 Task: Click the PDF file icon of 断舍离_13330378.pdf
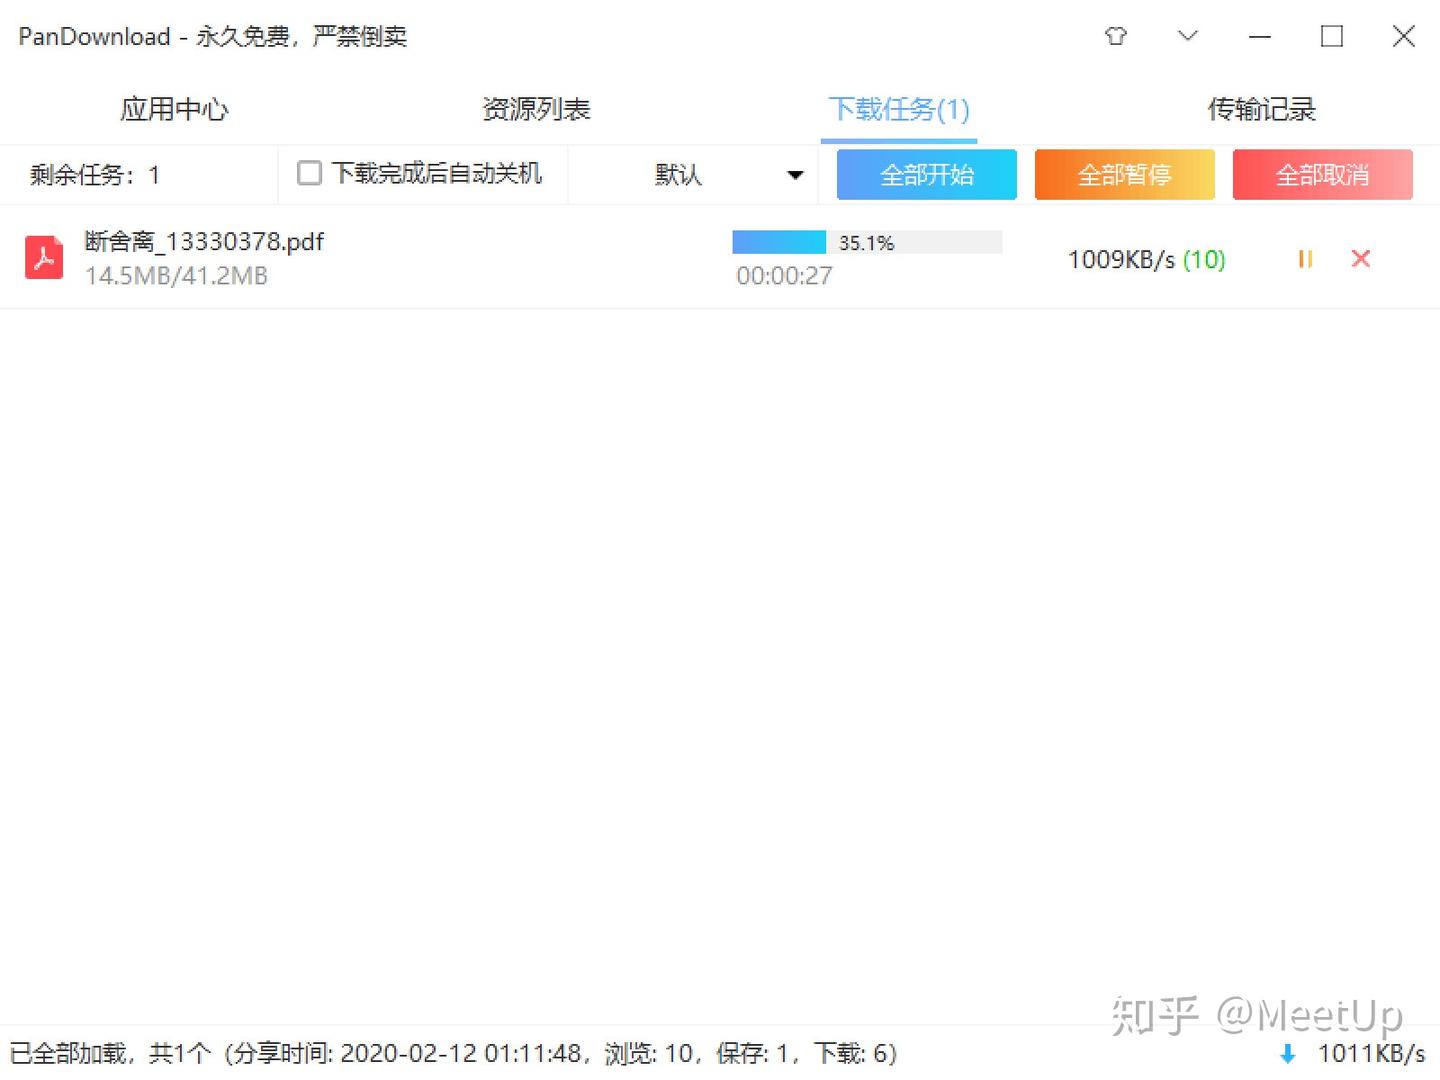click(x=44, y=257)
